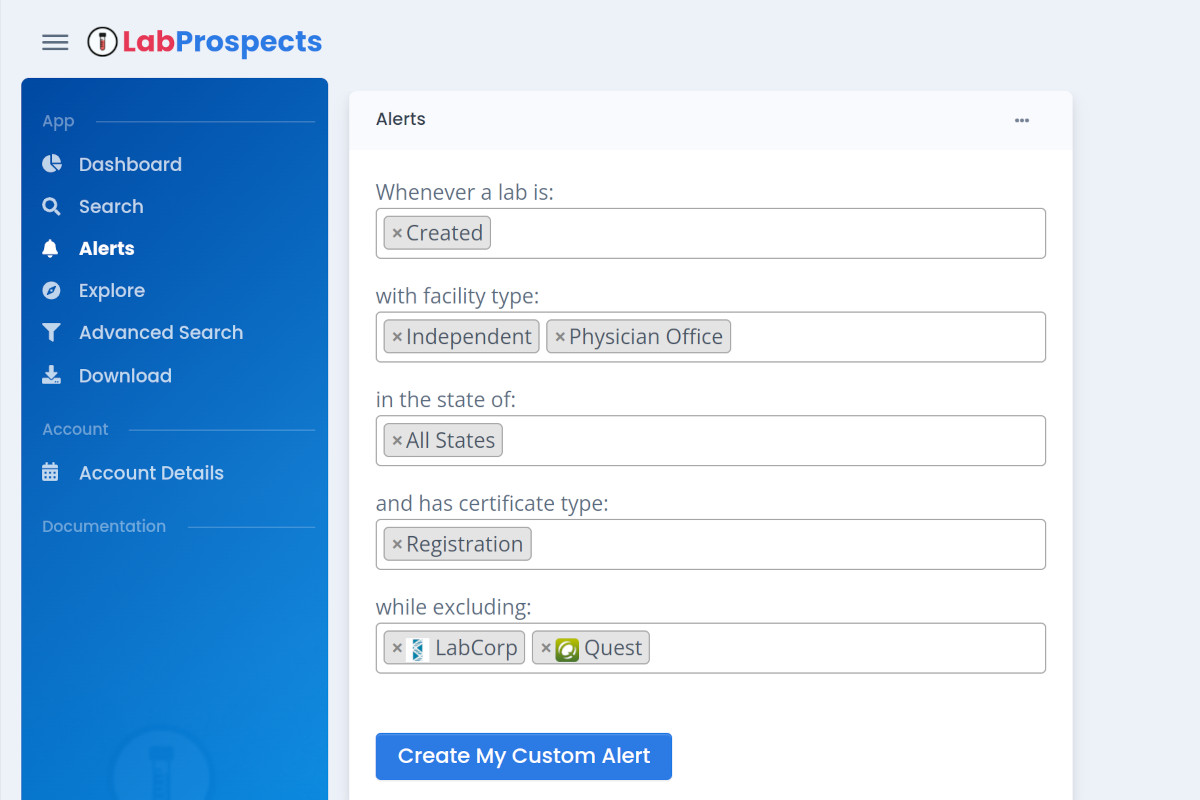Open the hamburger navigation menu
The height and width of the screenshot is (800, 1200).
click(55, 42)
